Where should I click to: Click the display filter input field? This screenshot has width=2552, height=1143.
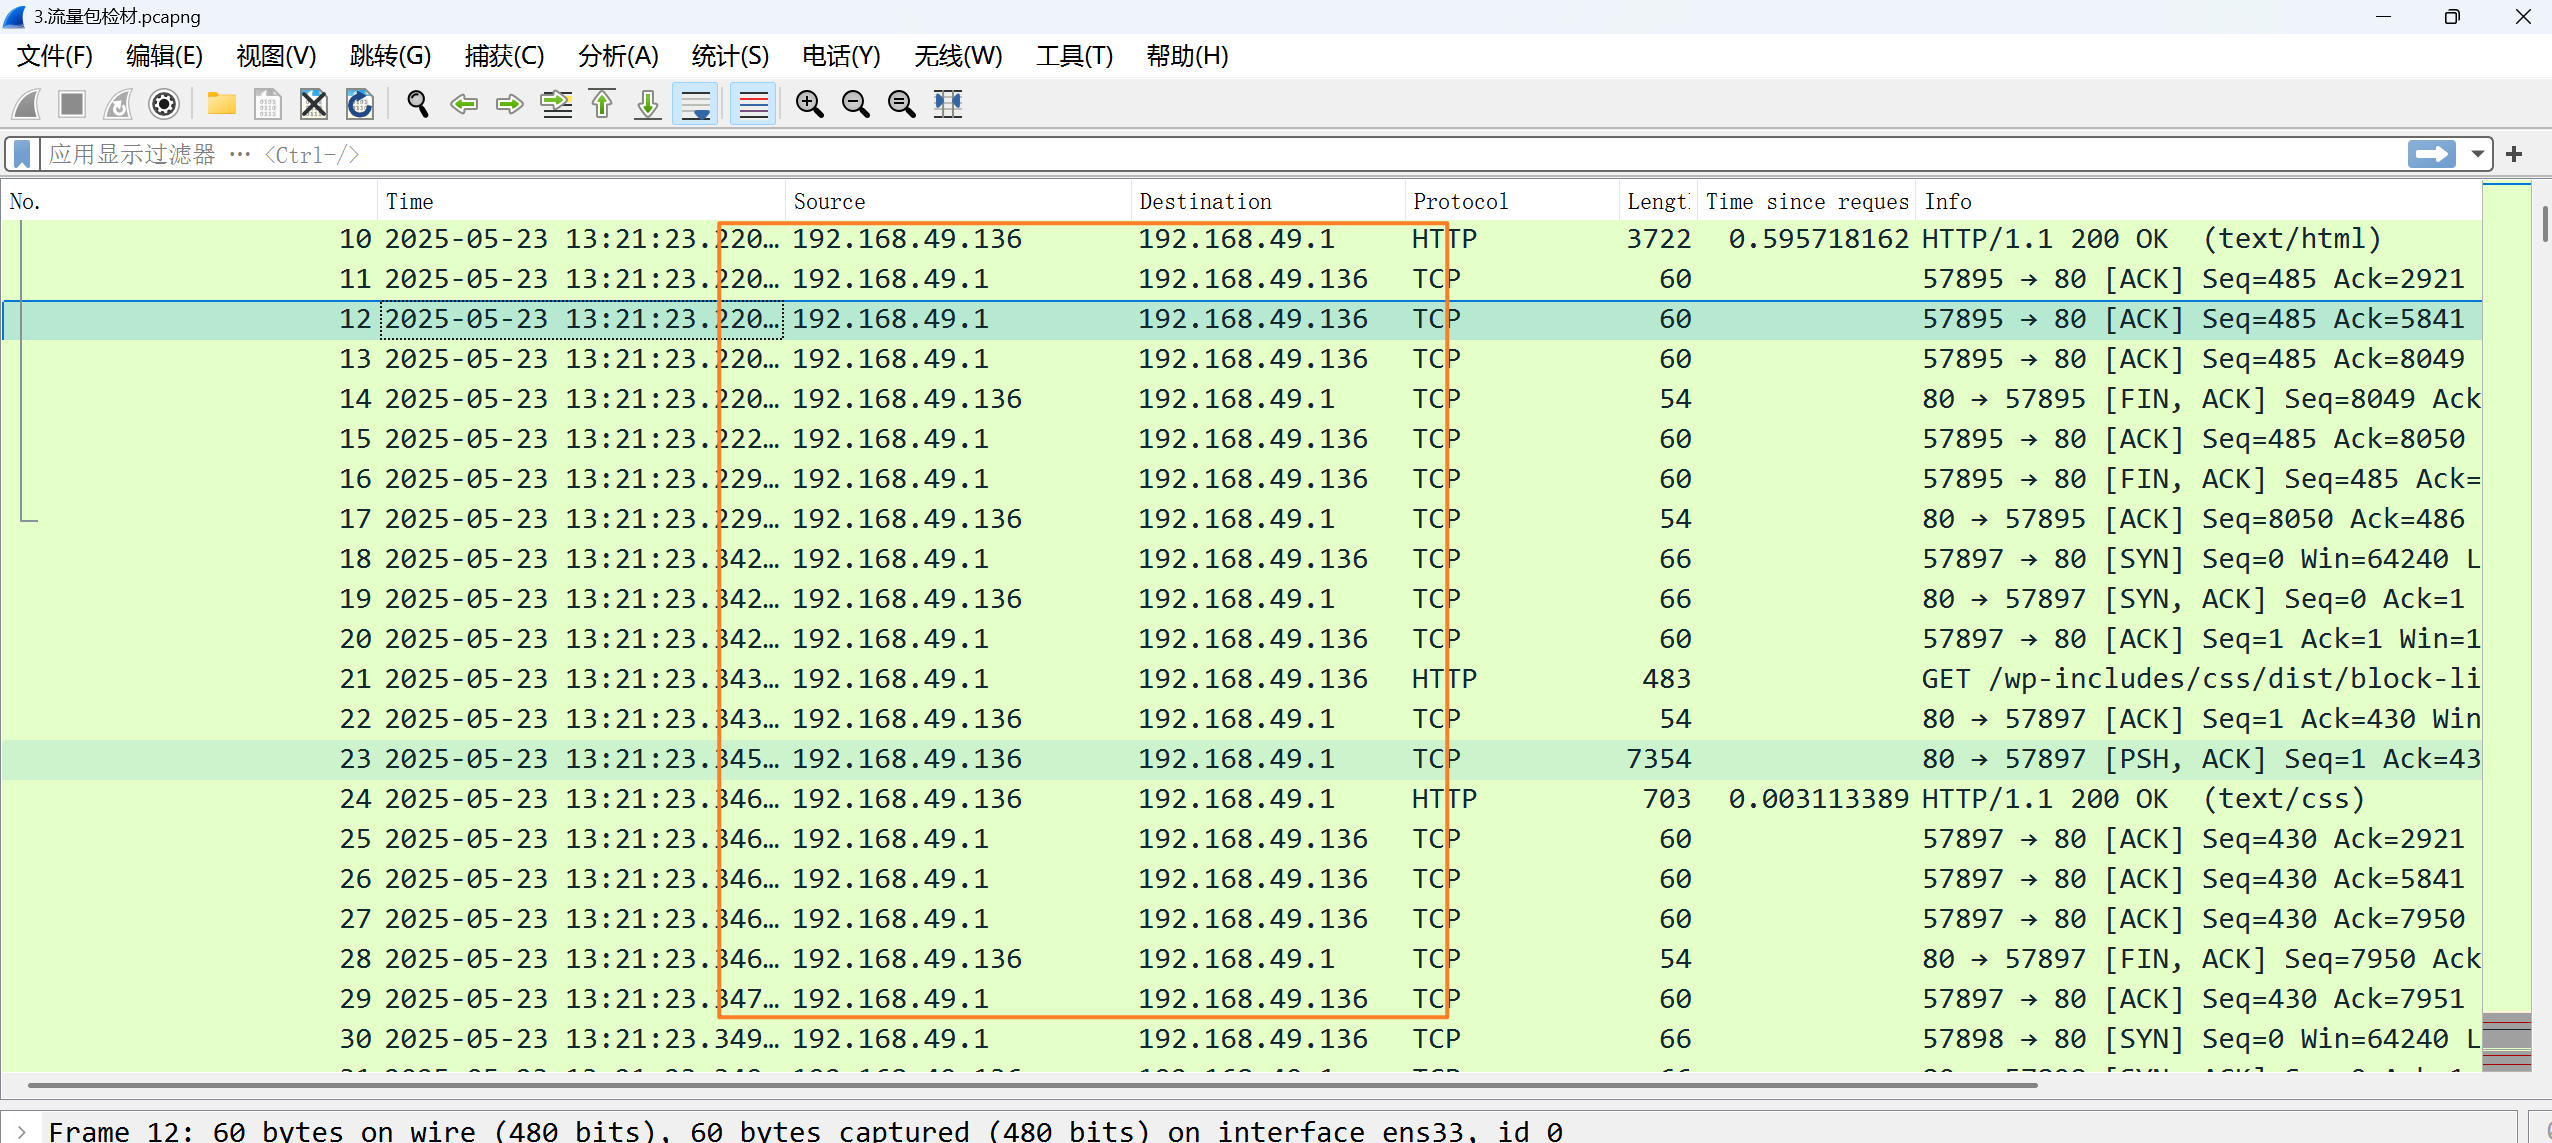pyautogui.click(x=1200, y=154)
